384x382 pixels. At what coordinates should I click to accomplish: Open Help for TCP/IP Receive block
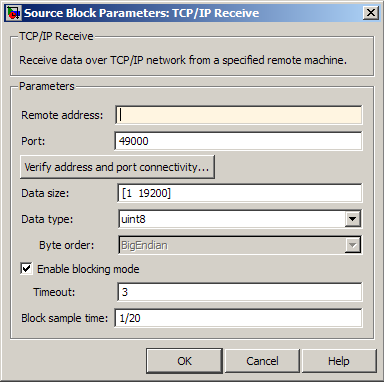tap(339, 361)
